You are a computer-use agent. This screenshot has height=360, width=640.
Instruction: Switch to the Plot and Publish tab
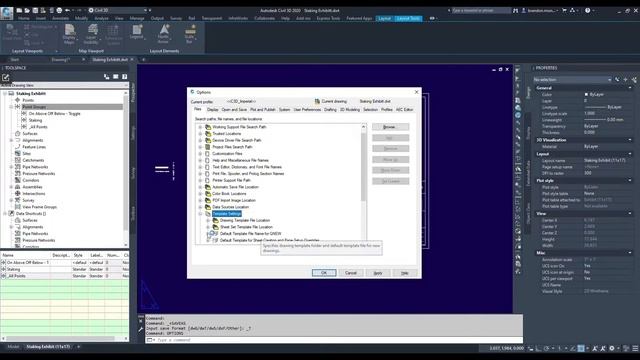(262, 110)
